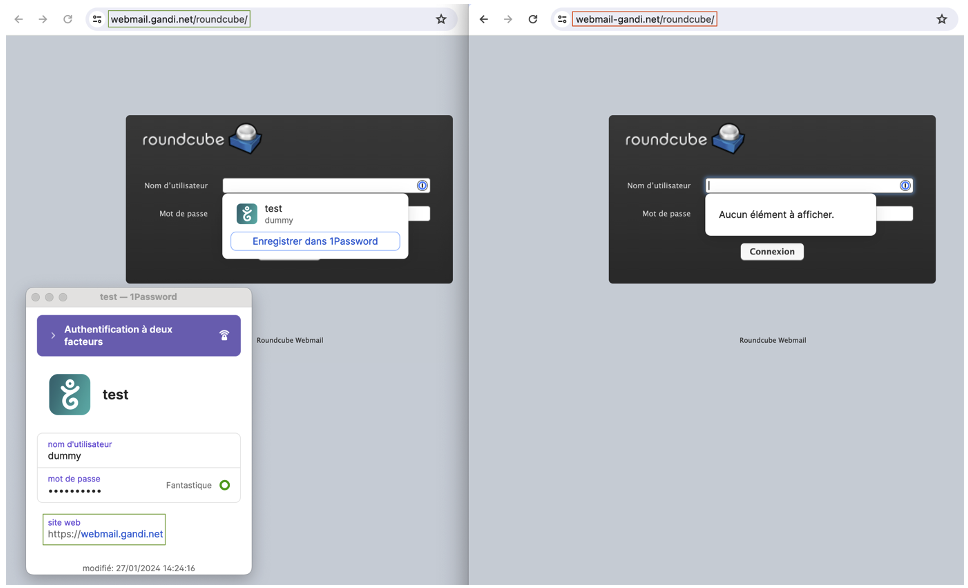Bookmark the webmail.gandi.net page with the star
The height and width of the screenshot is (588, 968).
441,19
